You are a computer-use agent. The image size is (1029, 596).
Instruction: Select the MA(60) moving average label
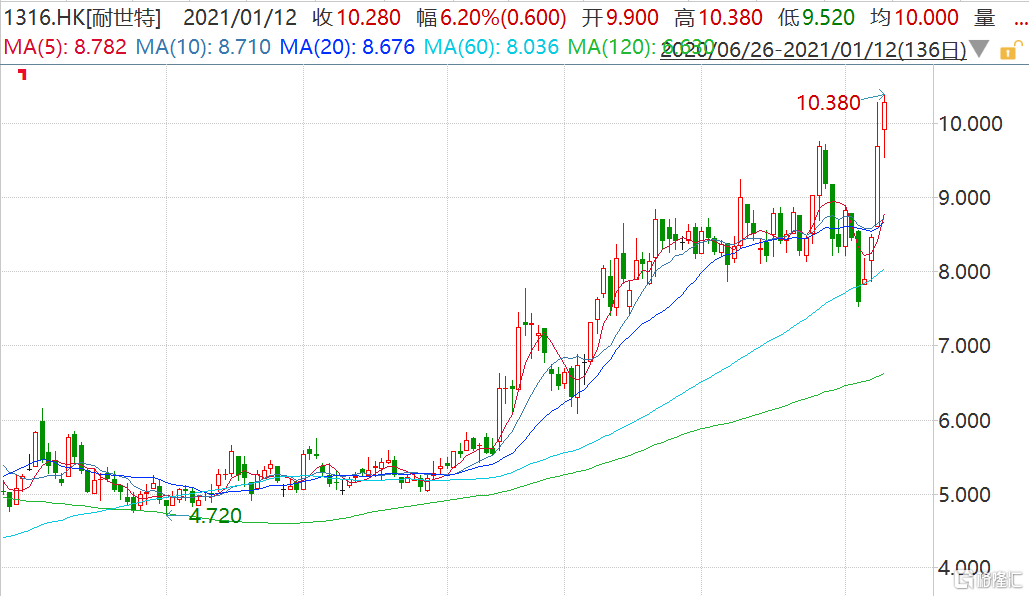pyautogui.click(x=488, y=46)
